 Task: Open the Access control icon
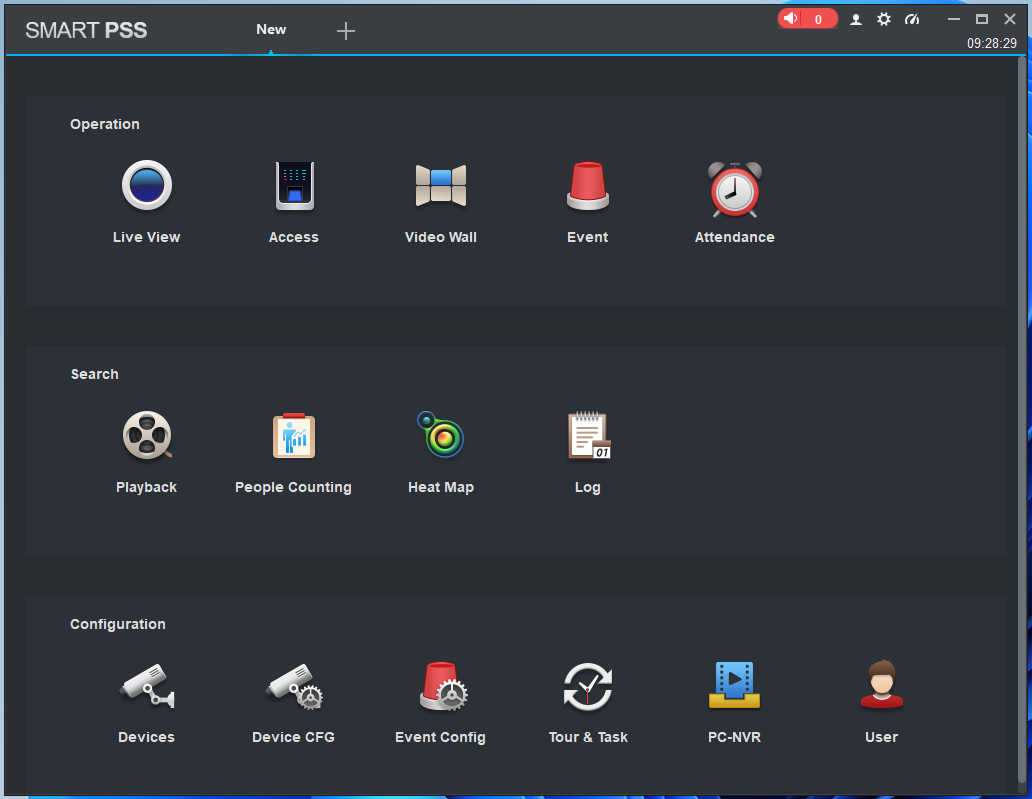pyautogui.click(x=294, y=187)
